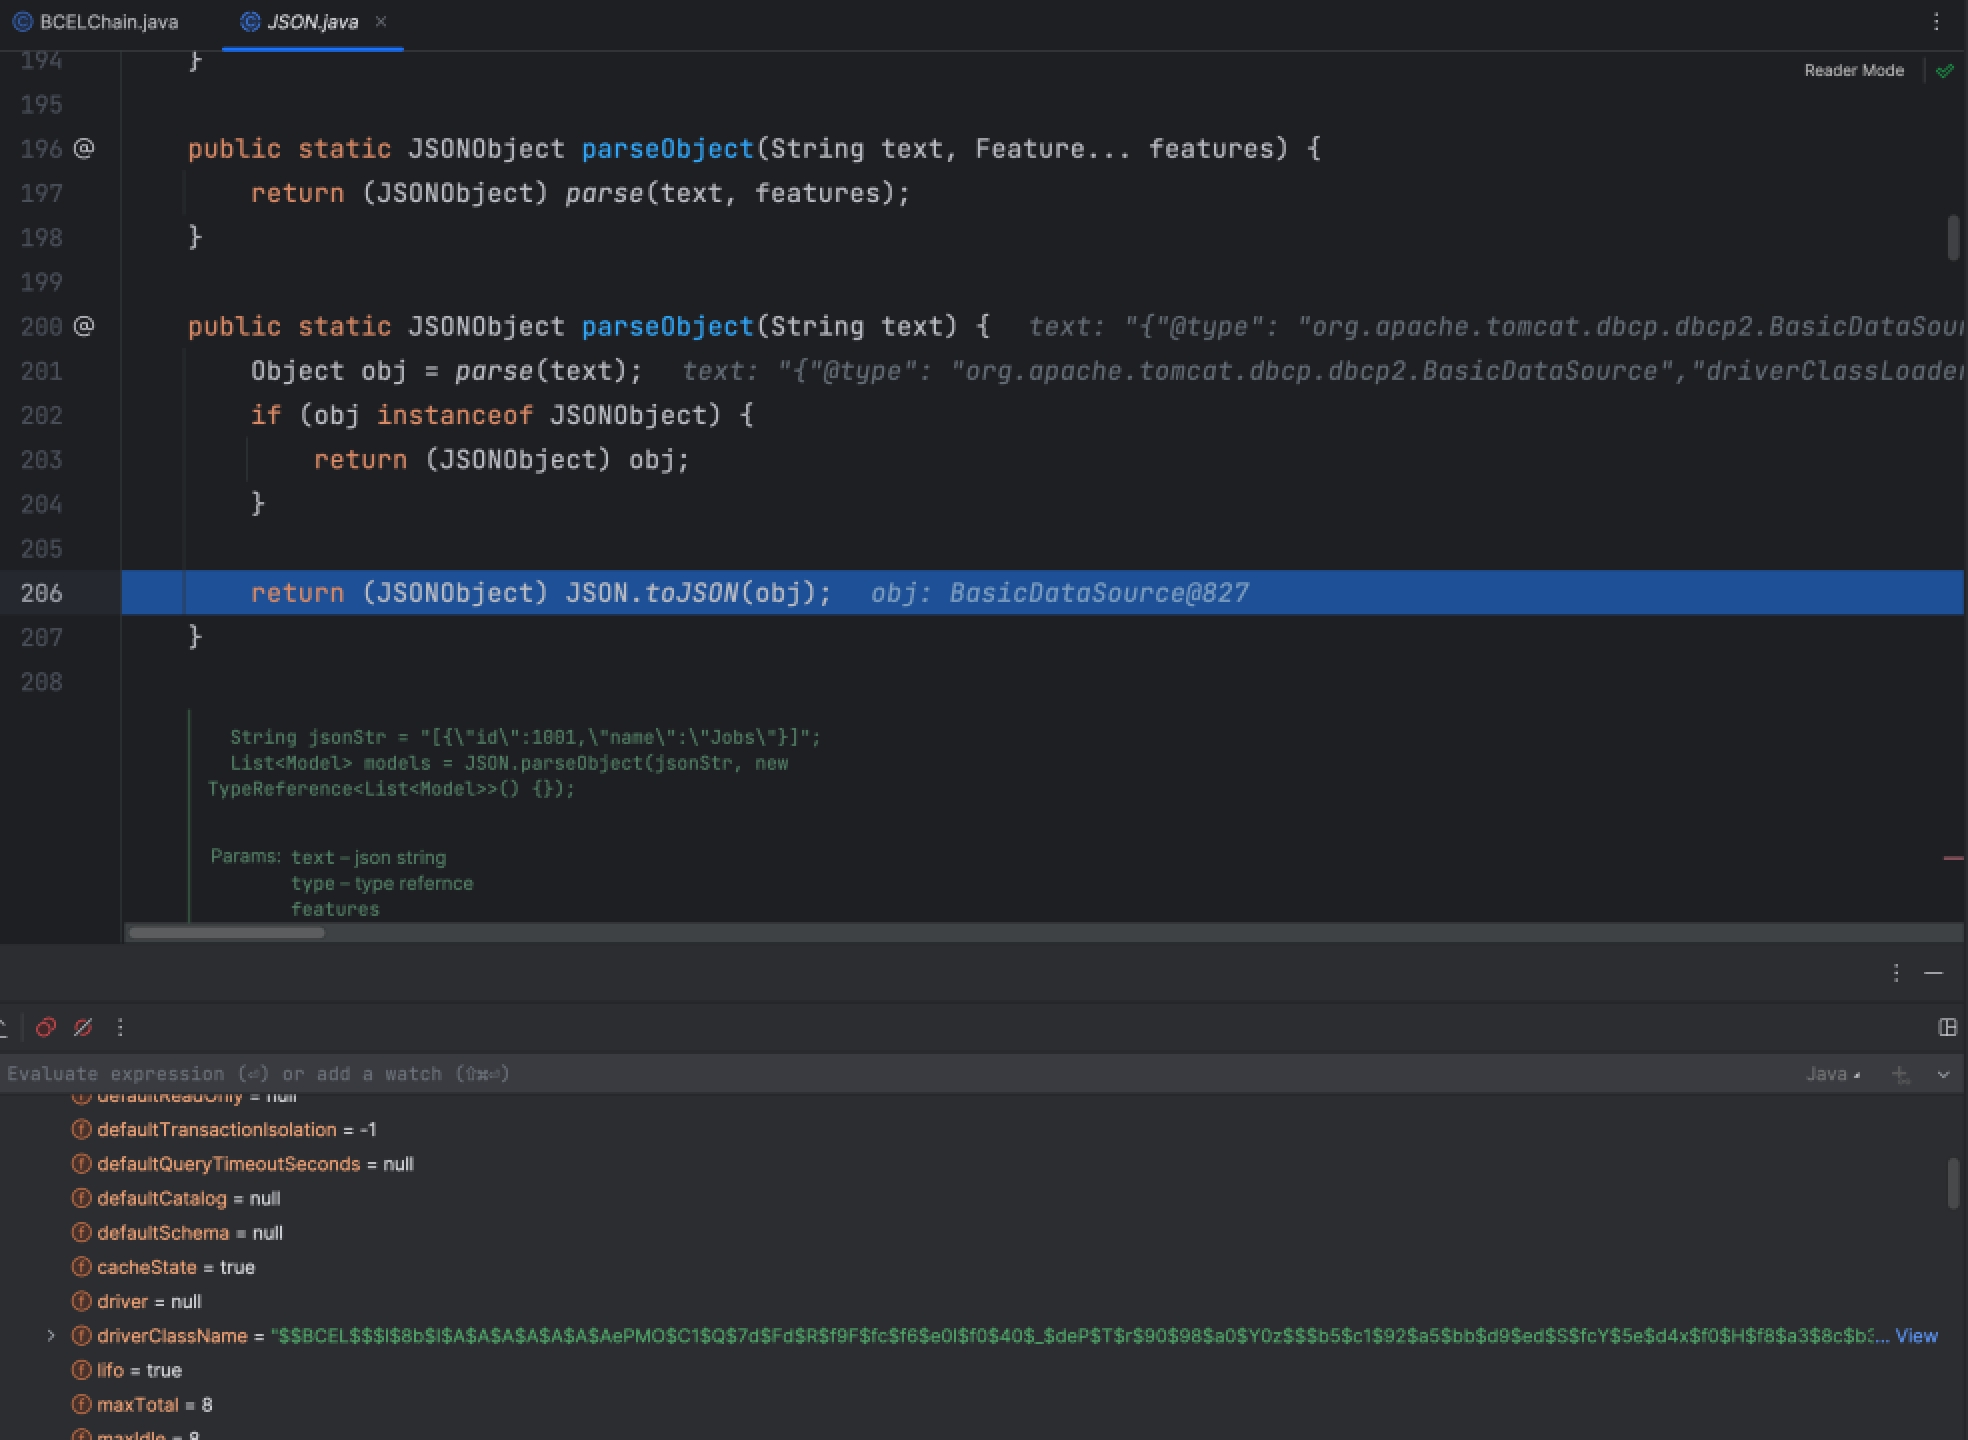Click field icon beside maxTotal
Viewport: 1968px width, 1440px height.
point(81,1404)
